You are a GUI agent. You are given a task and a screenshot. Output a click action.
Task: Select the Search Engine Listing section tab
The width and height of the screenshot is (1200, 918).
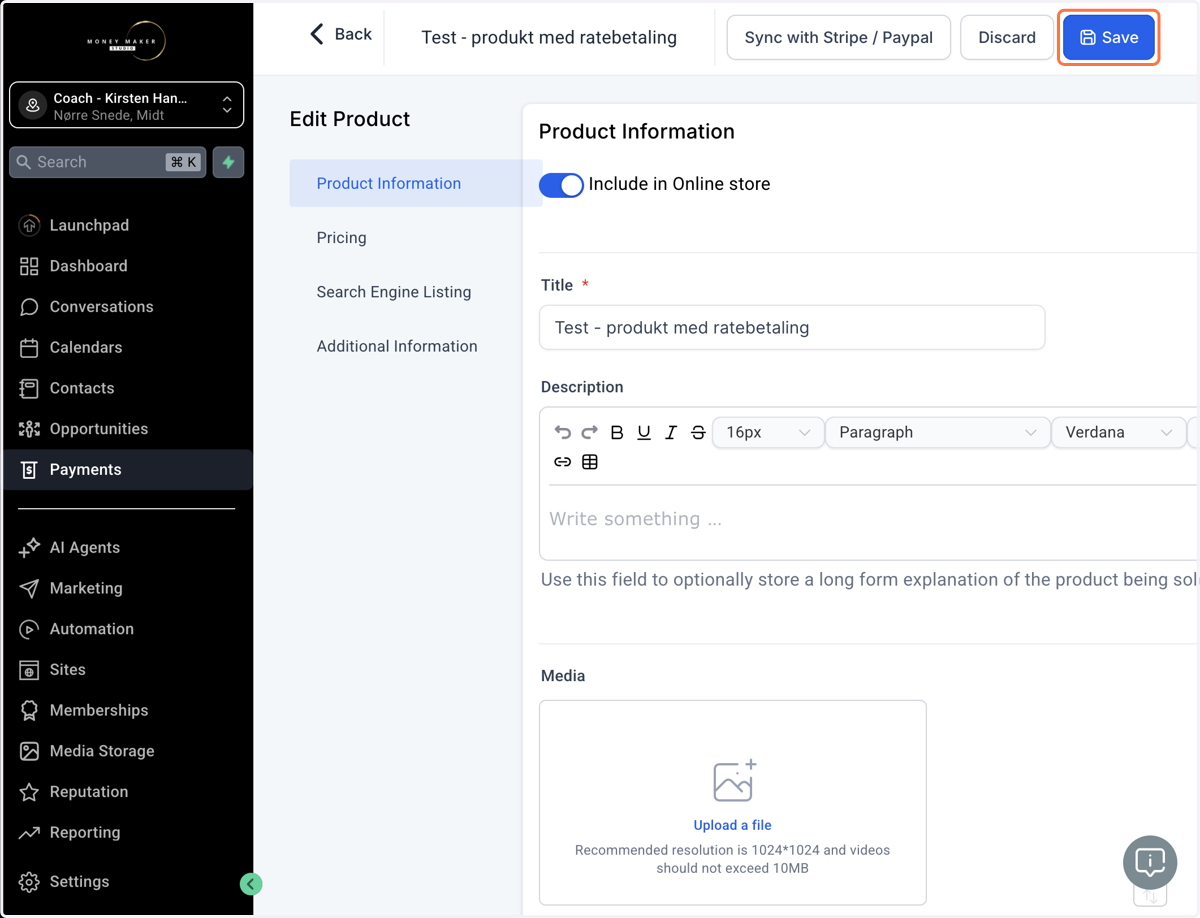click(394, 292)
